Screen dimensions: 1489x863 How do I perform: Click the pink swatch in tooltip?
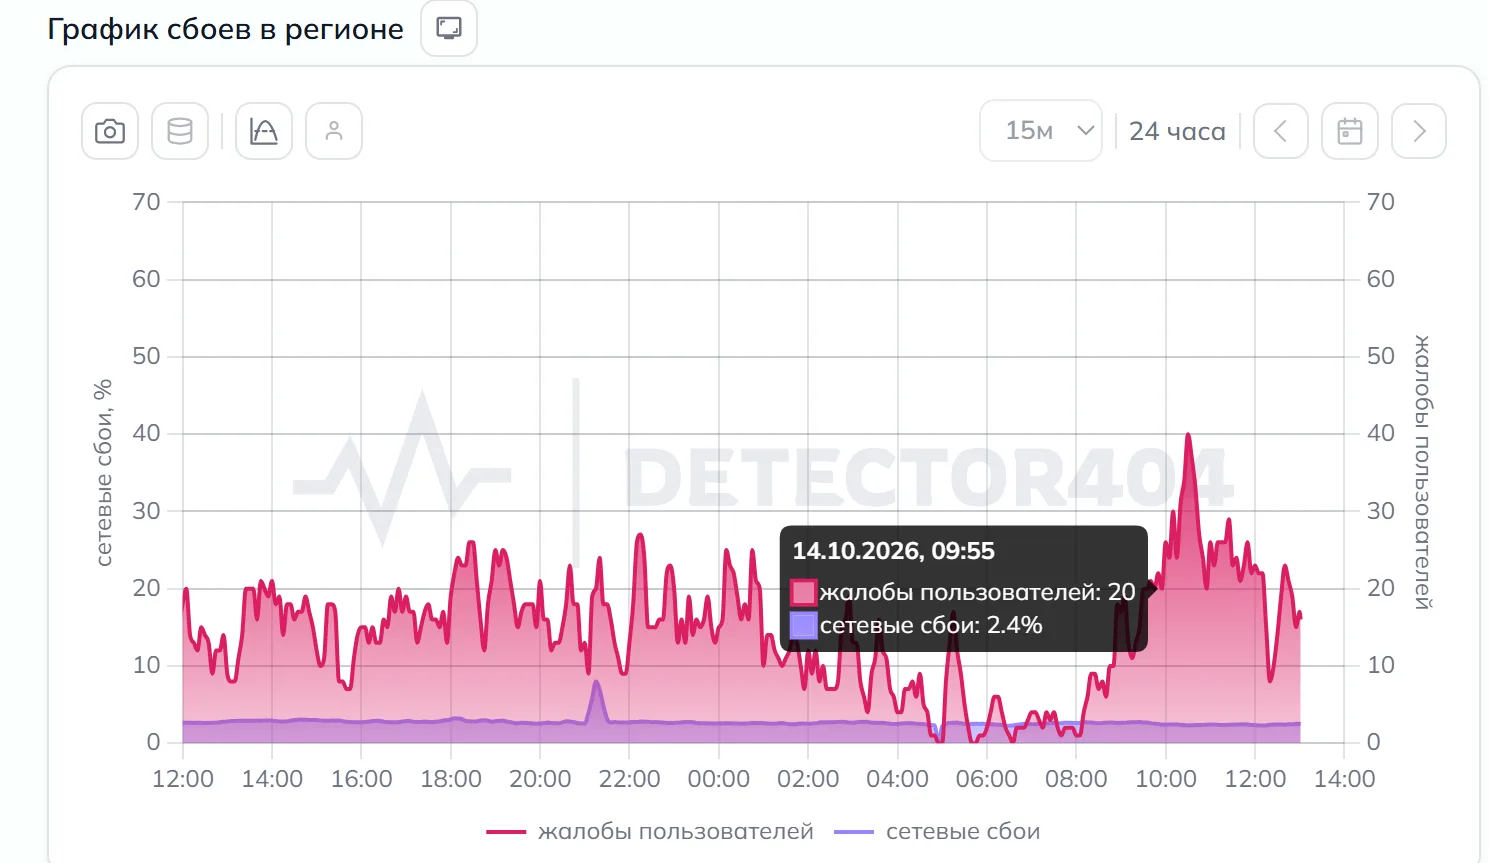[804, 592]
